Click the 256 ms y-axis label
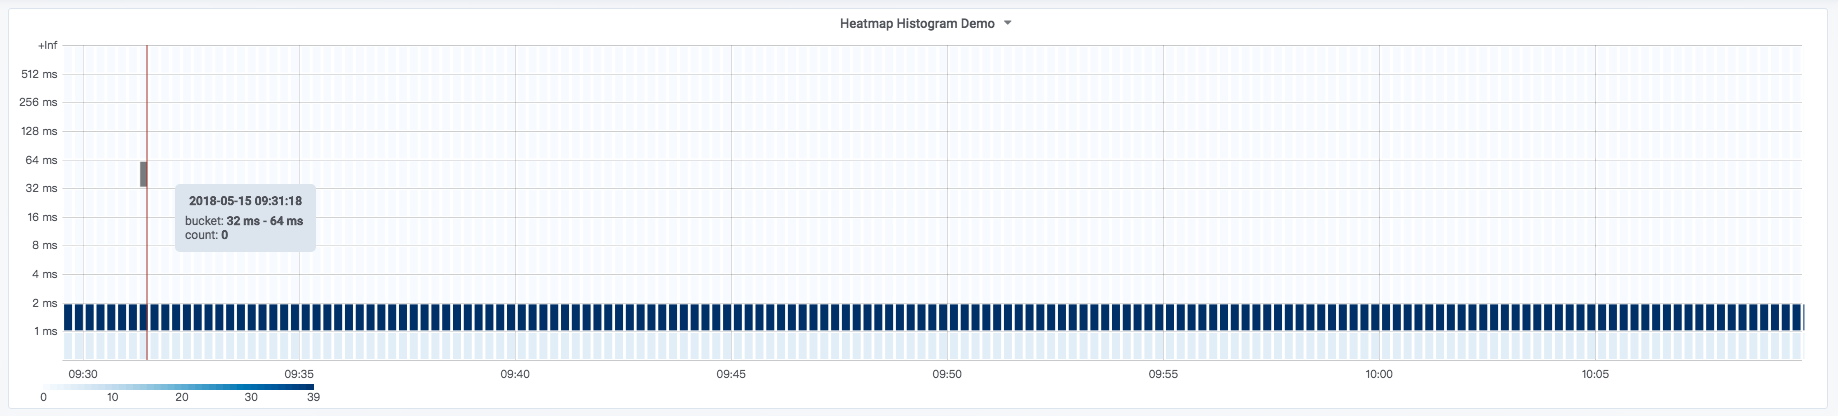 coord(40,102)
